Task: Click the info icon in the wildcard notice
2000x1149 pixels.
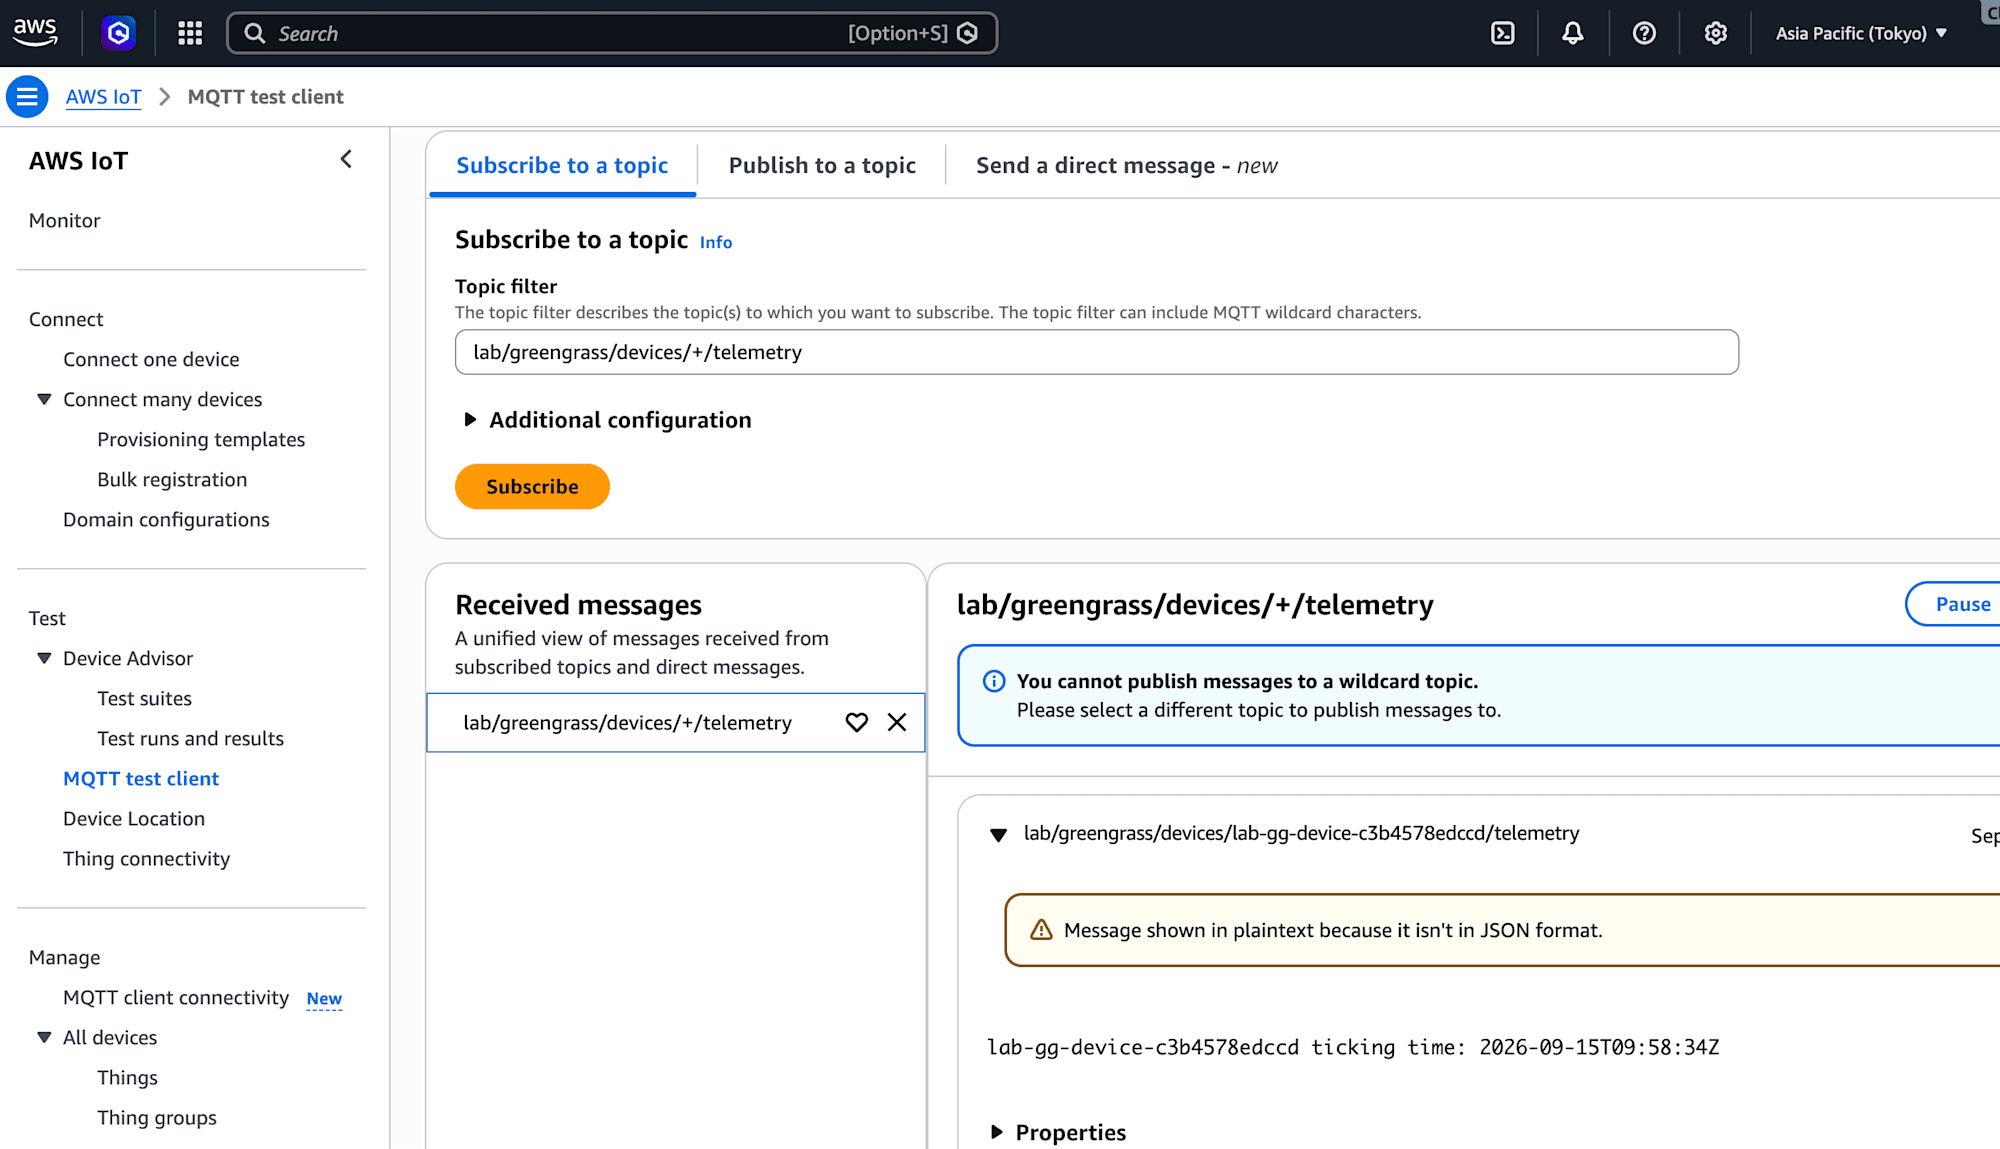Action: pos(994,681)
